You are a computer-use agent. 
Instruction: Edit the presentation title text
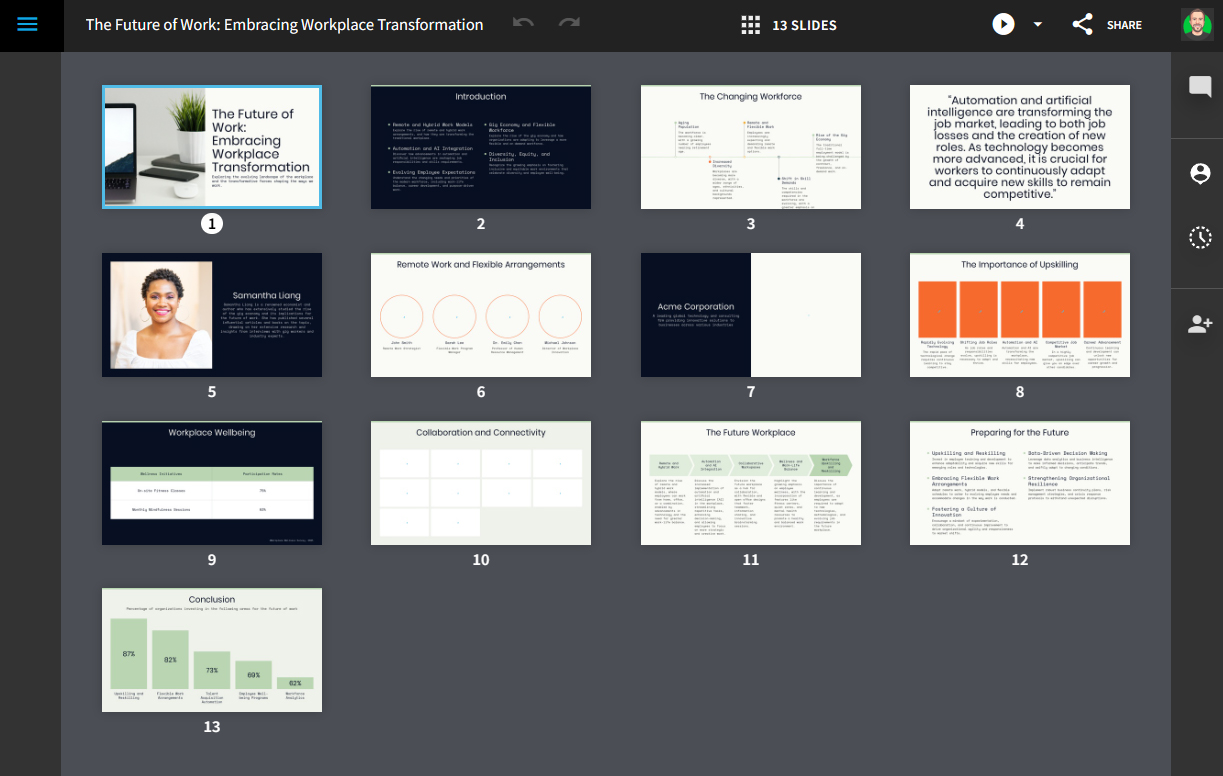click(284, 25)
